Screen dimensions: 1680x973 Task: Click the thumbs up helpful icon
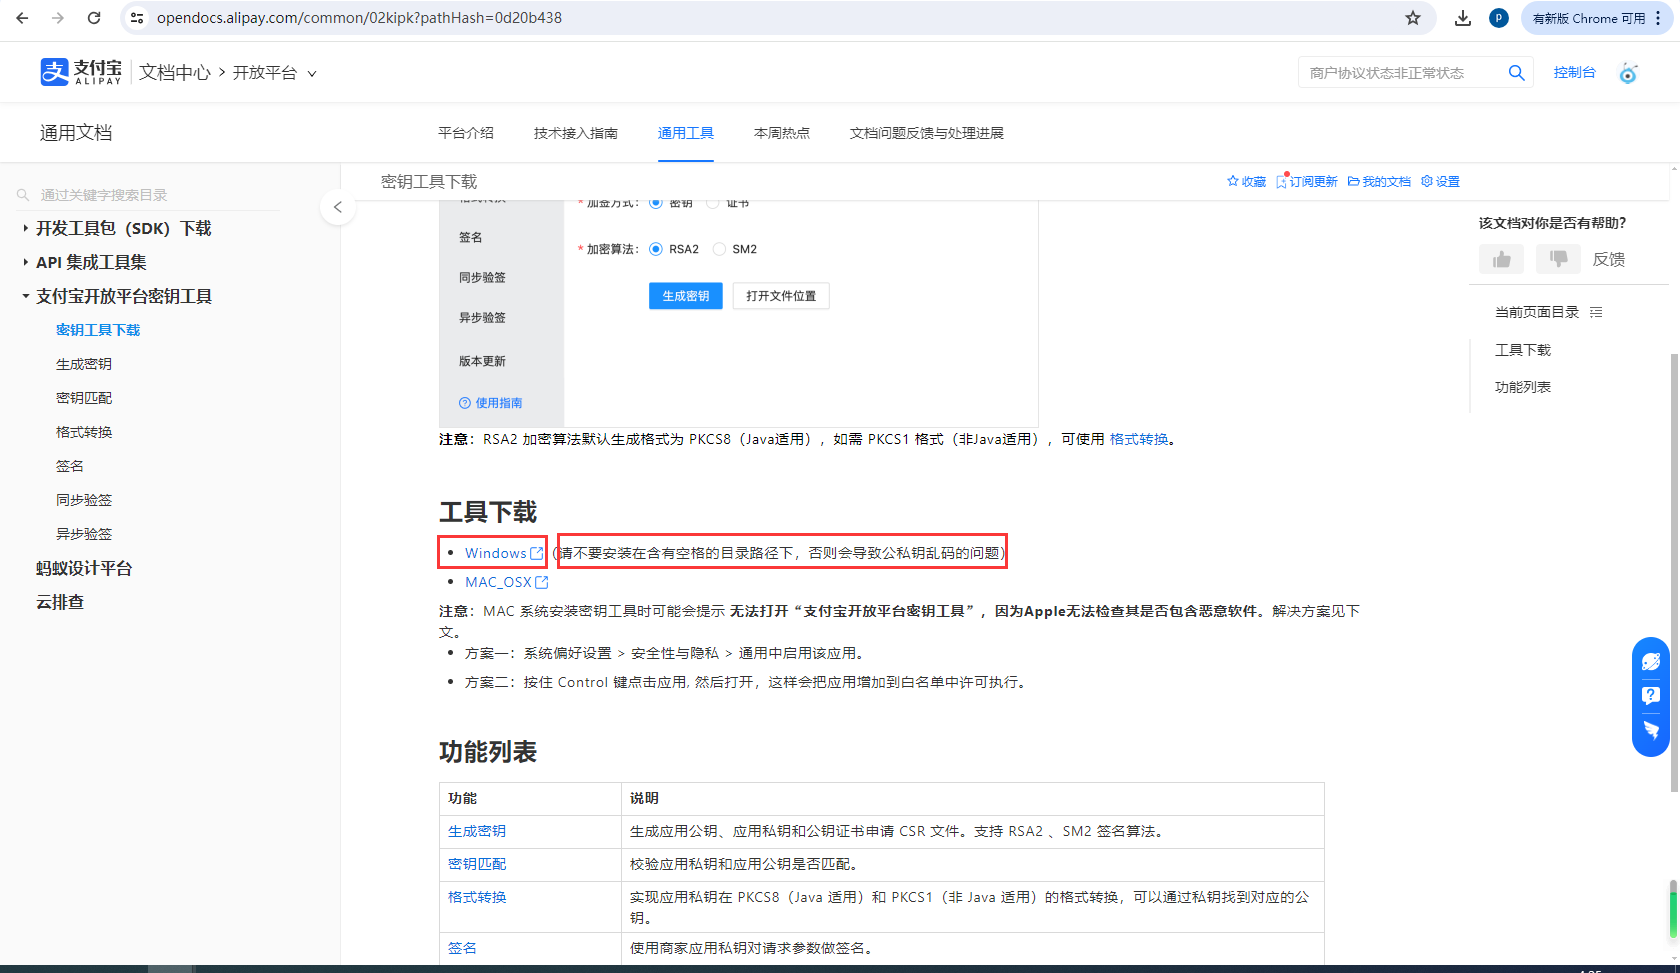(1501, 259)
